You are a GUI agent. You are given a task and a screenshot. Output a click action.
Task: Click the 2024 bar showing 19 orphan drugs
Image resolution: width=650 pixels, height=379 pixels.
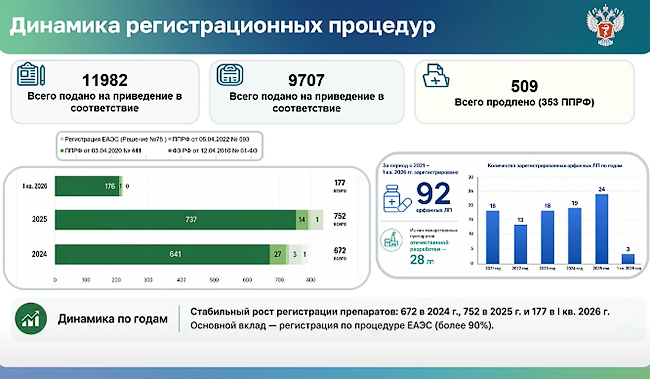click(575, 236)
